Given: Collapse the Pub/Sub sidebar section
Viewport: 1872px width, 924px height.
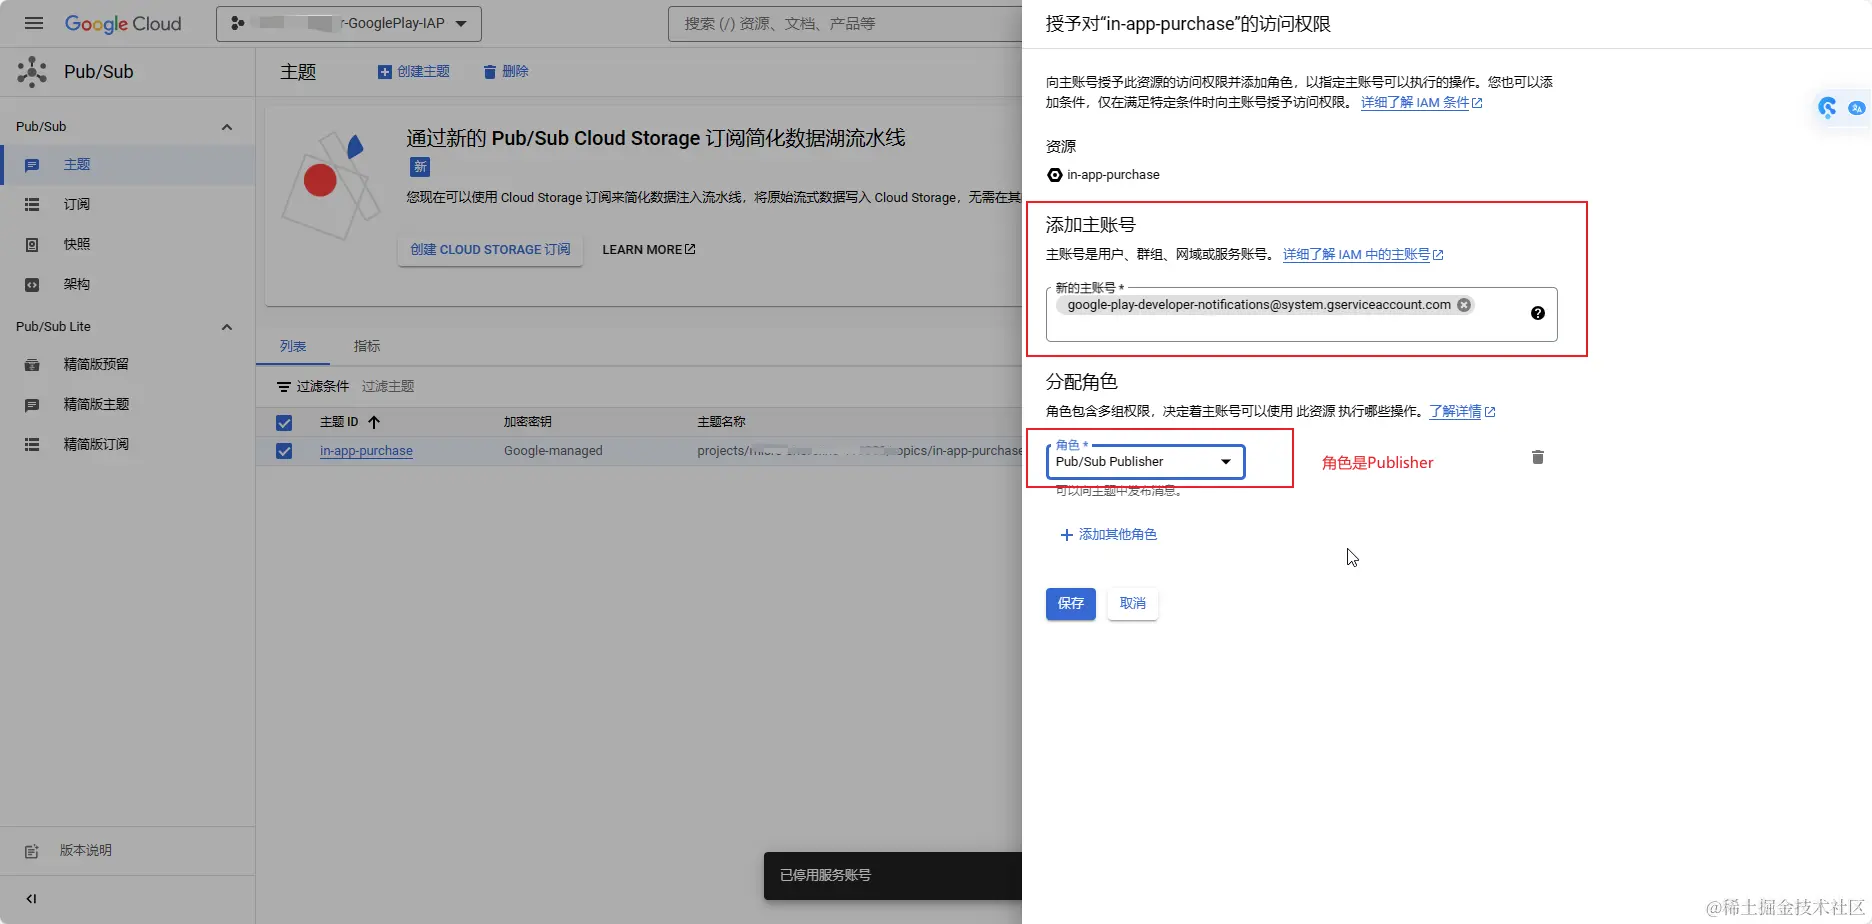Looking at the screenshot, I should pos(227,127).
